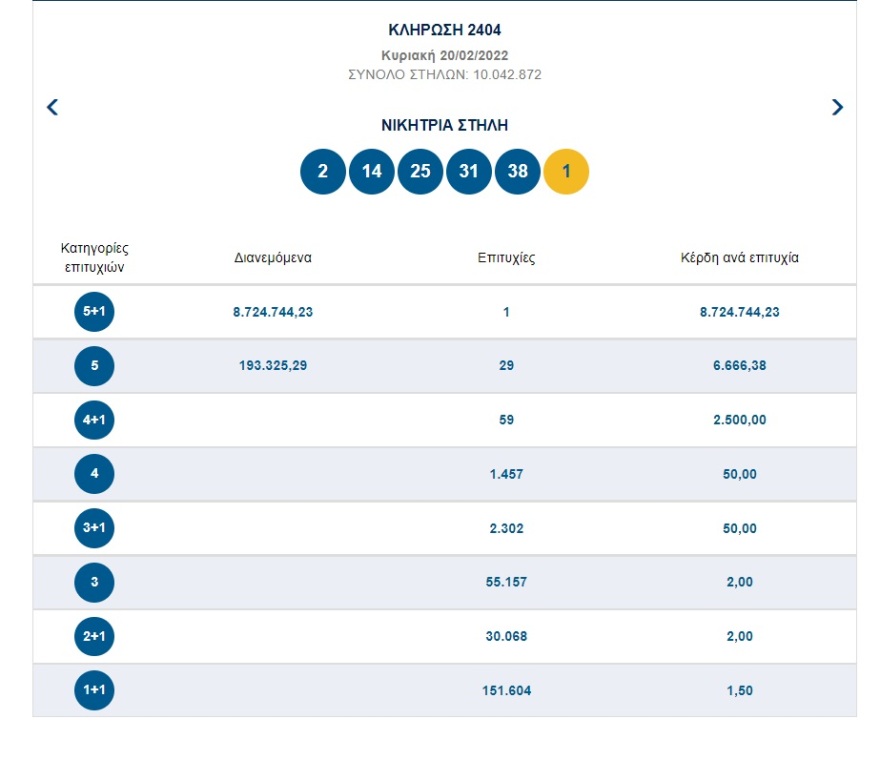Select the 3+1 category badge
This screenshot has height=760, width=880.
click(95, 528)
